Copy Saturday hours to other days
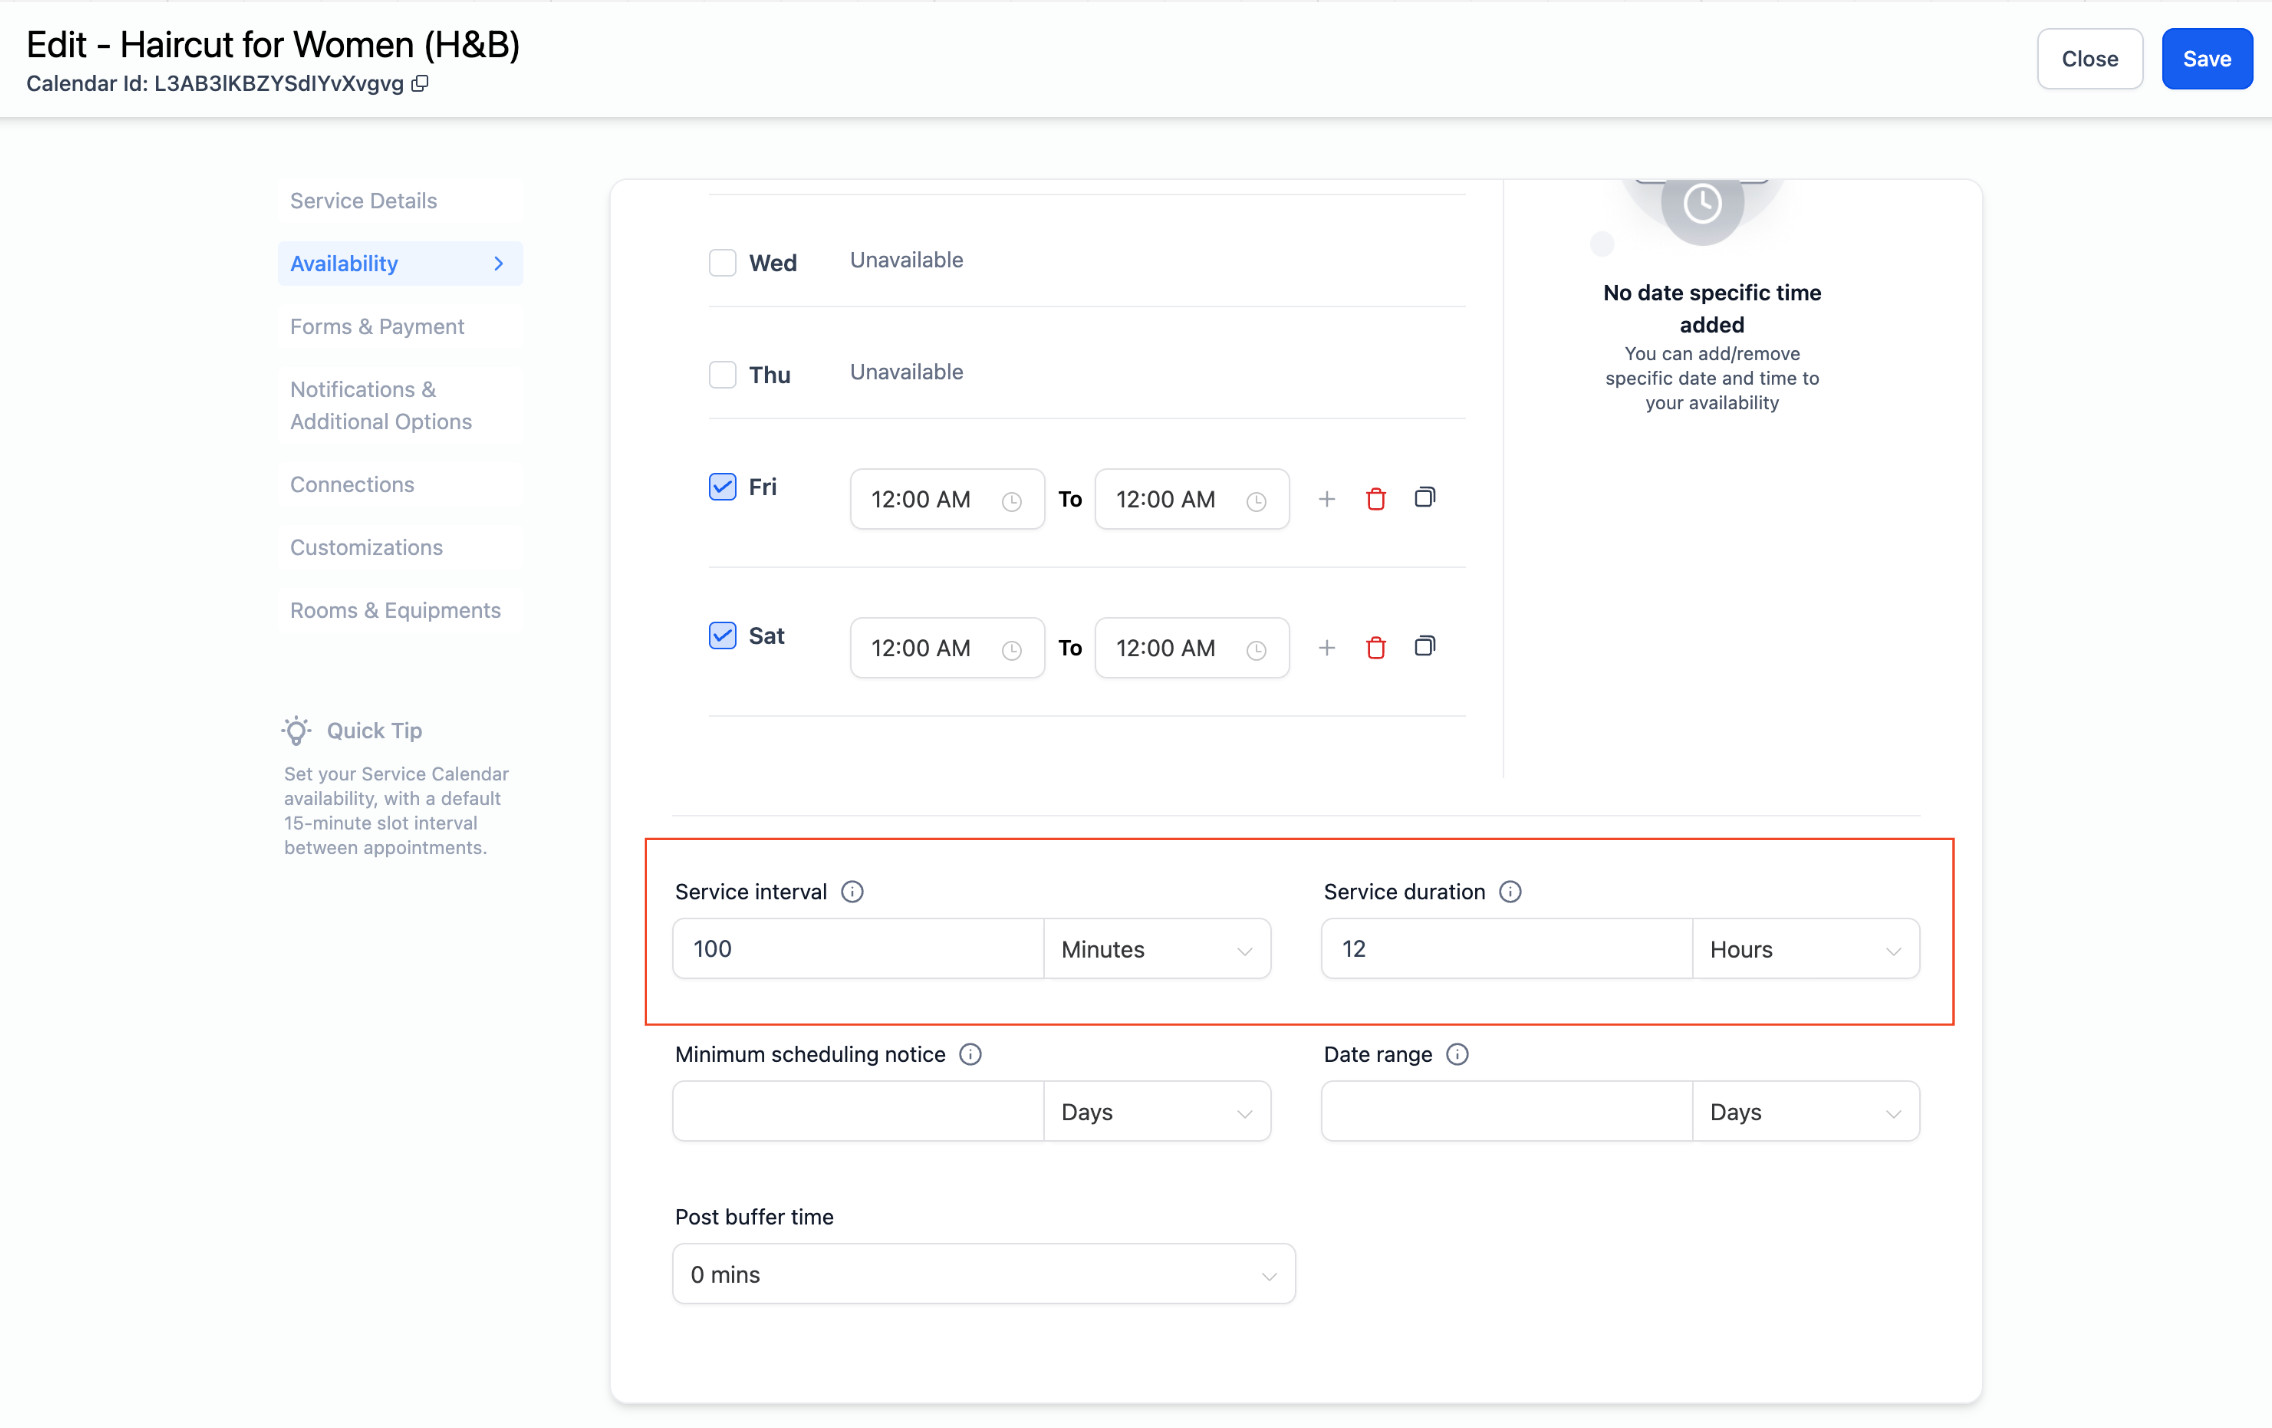The image size is (2272, 1428). pos(1425,646)
